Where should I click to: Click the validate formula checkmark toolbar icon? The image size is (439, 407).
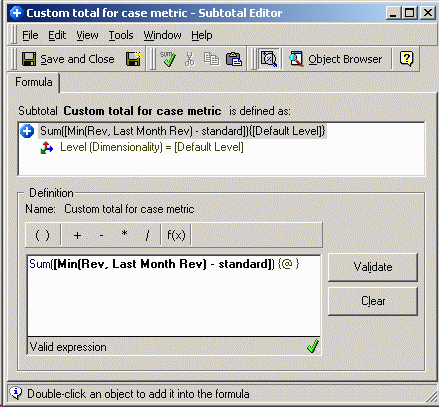(168, 59)
